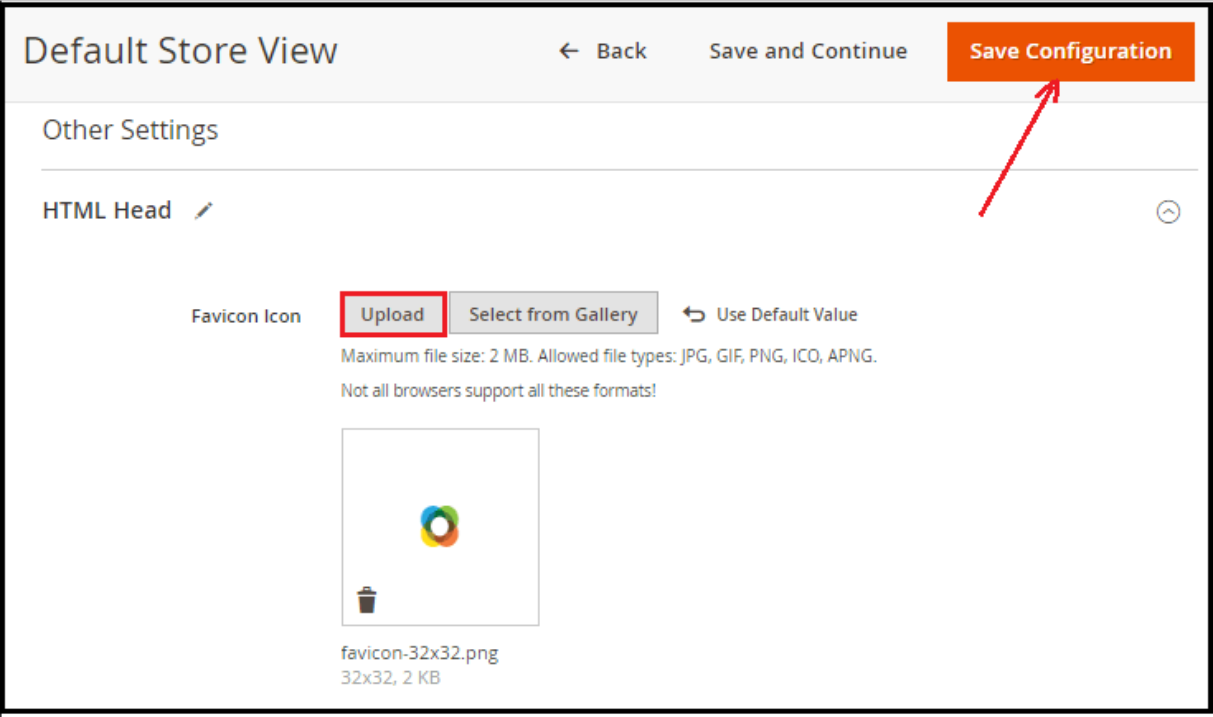This screenshot has width=1213, height=717.
Task: Collapse the HTML Head section via the circled chevron
Action: [x=1167, y=212]
